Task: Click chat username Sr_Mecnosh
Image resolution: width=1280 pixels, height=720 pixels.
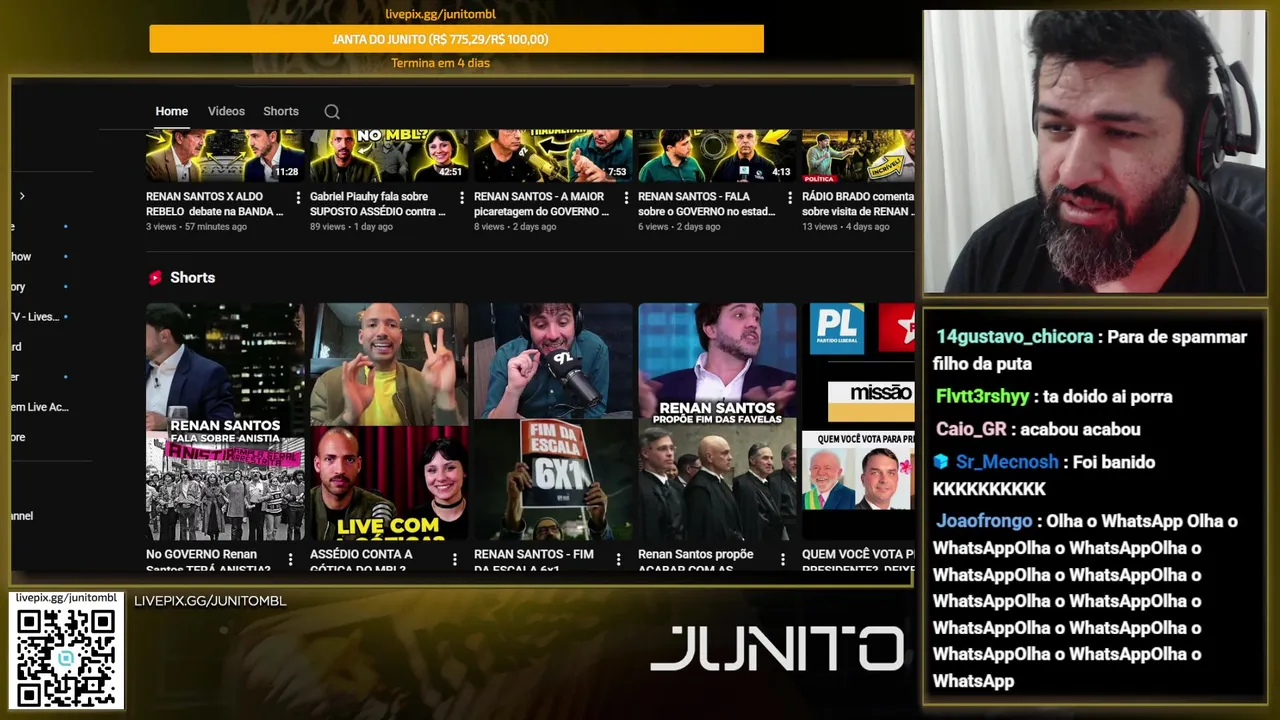Action: (1007, 462)
